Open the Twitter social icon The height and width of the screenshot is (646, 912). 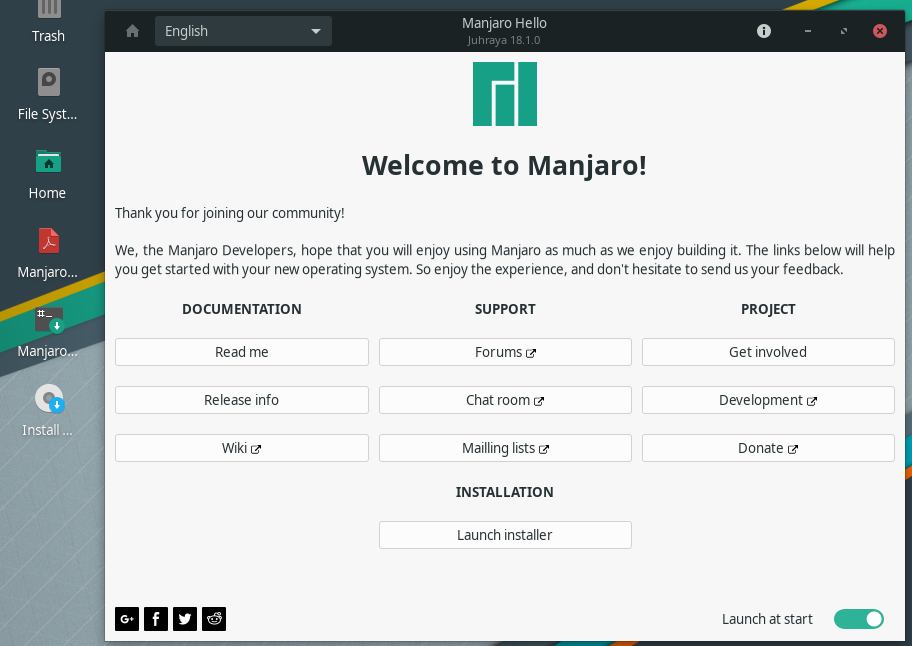[x=185, y=619]
